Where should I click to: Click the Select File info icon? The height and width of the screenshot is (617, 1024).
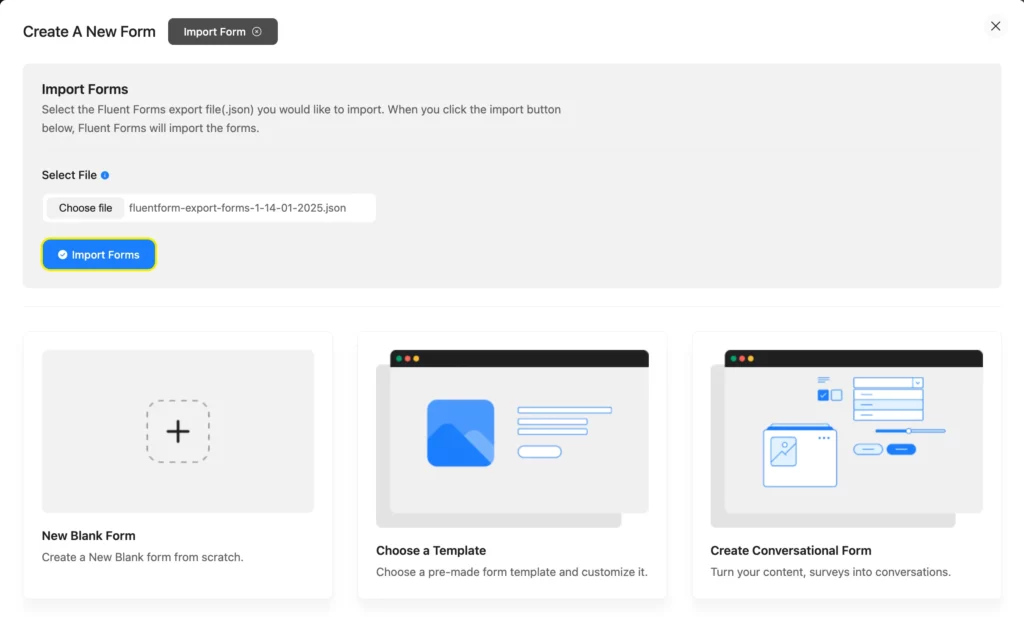105,175
